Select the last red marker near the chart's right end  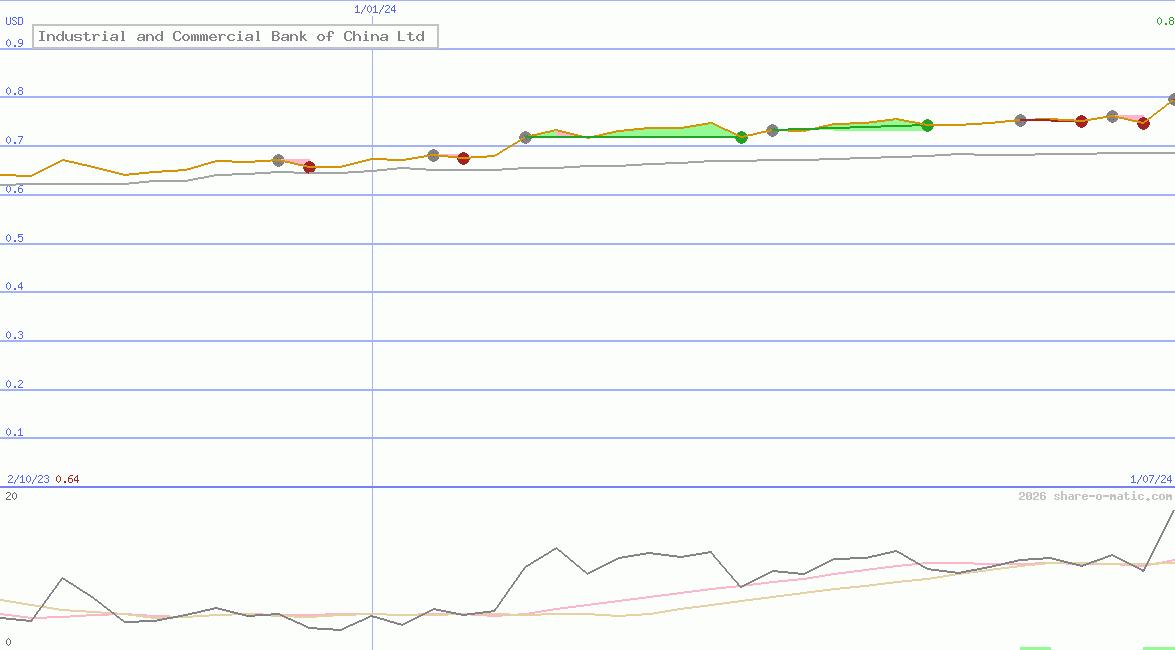[1143, 124]
